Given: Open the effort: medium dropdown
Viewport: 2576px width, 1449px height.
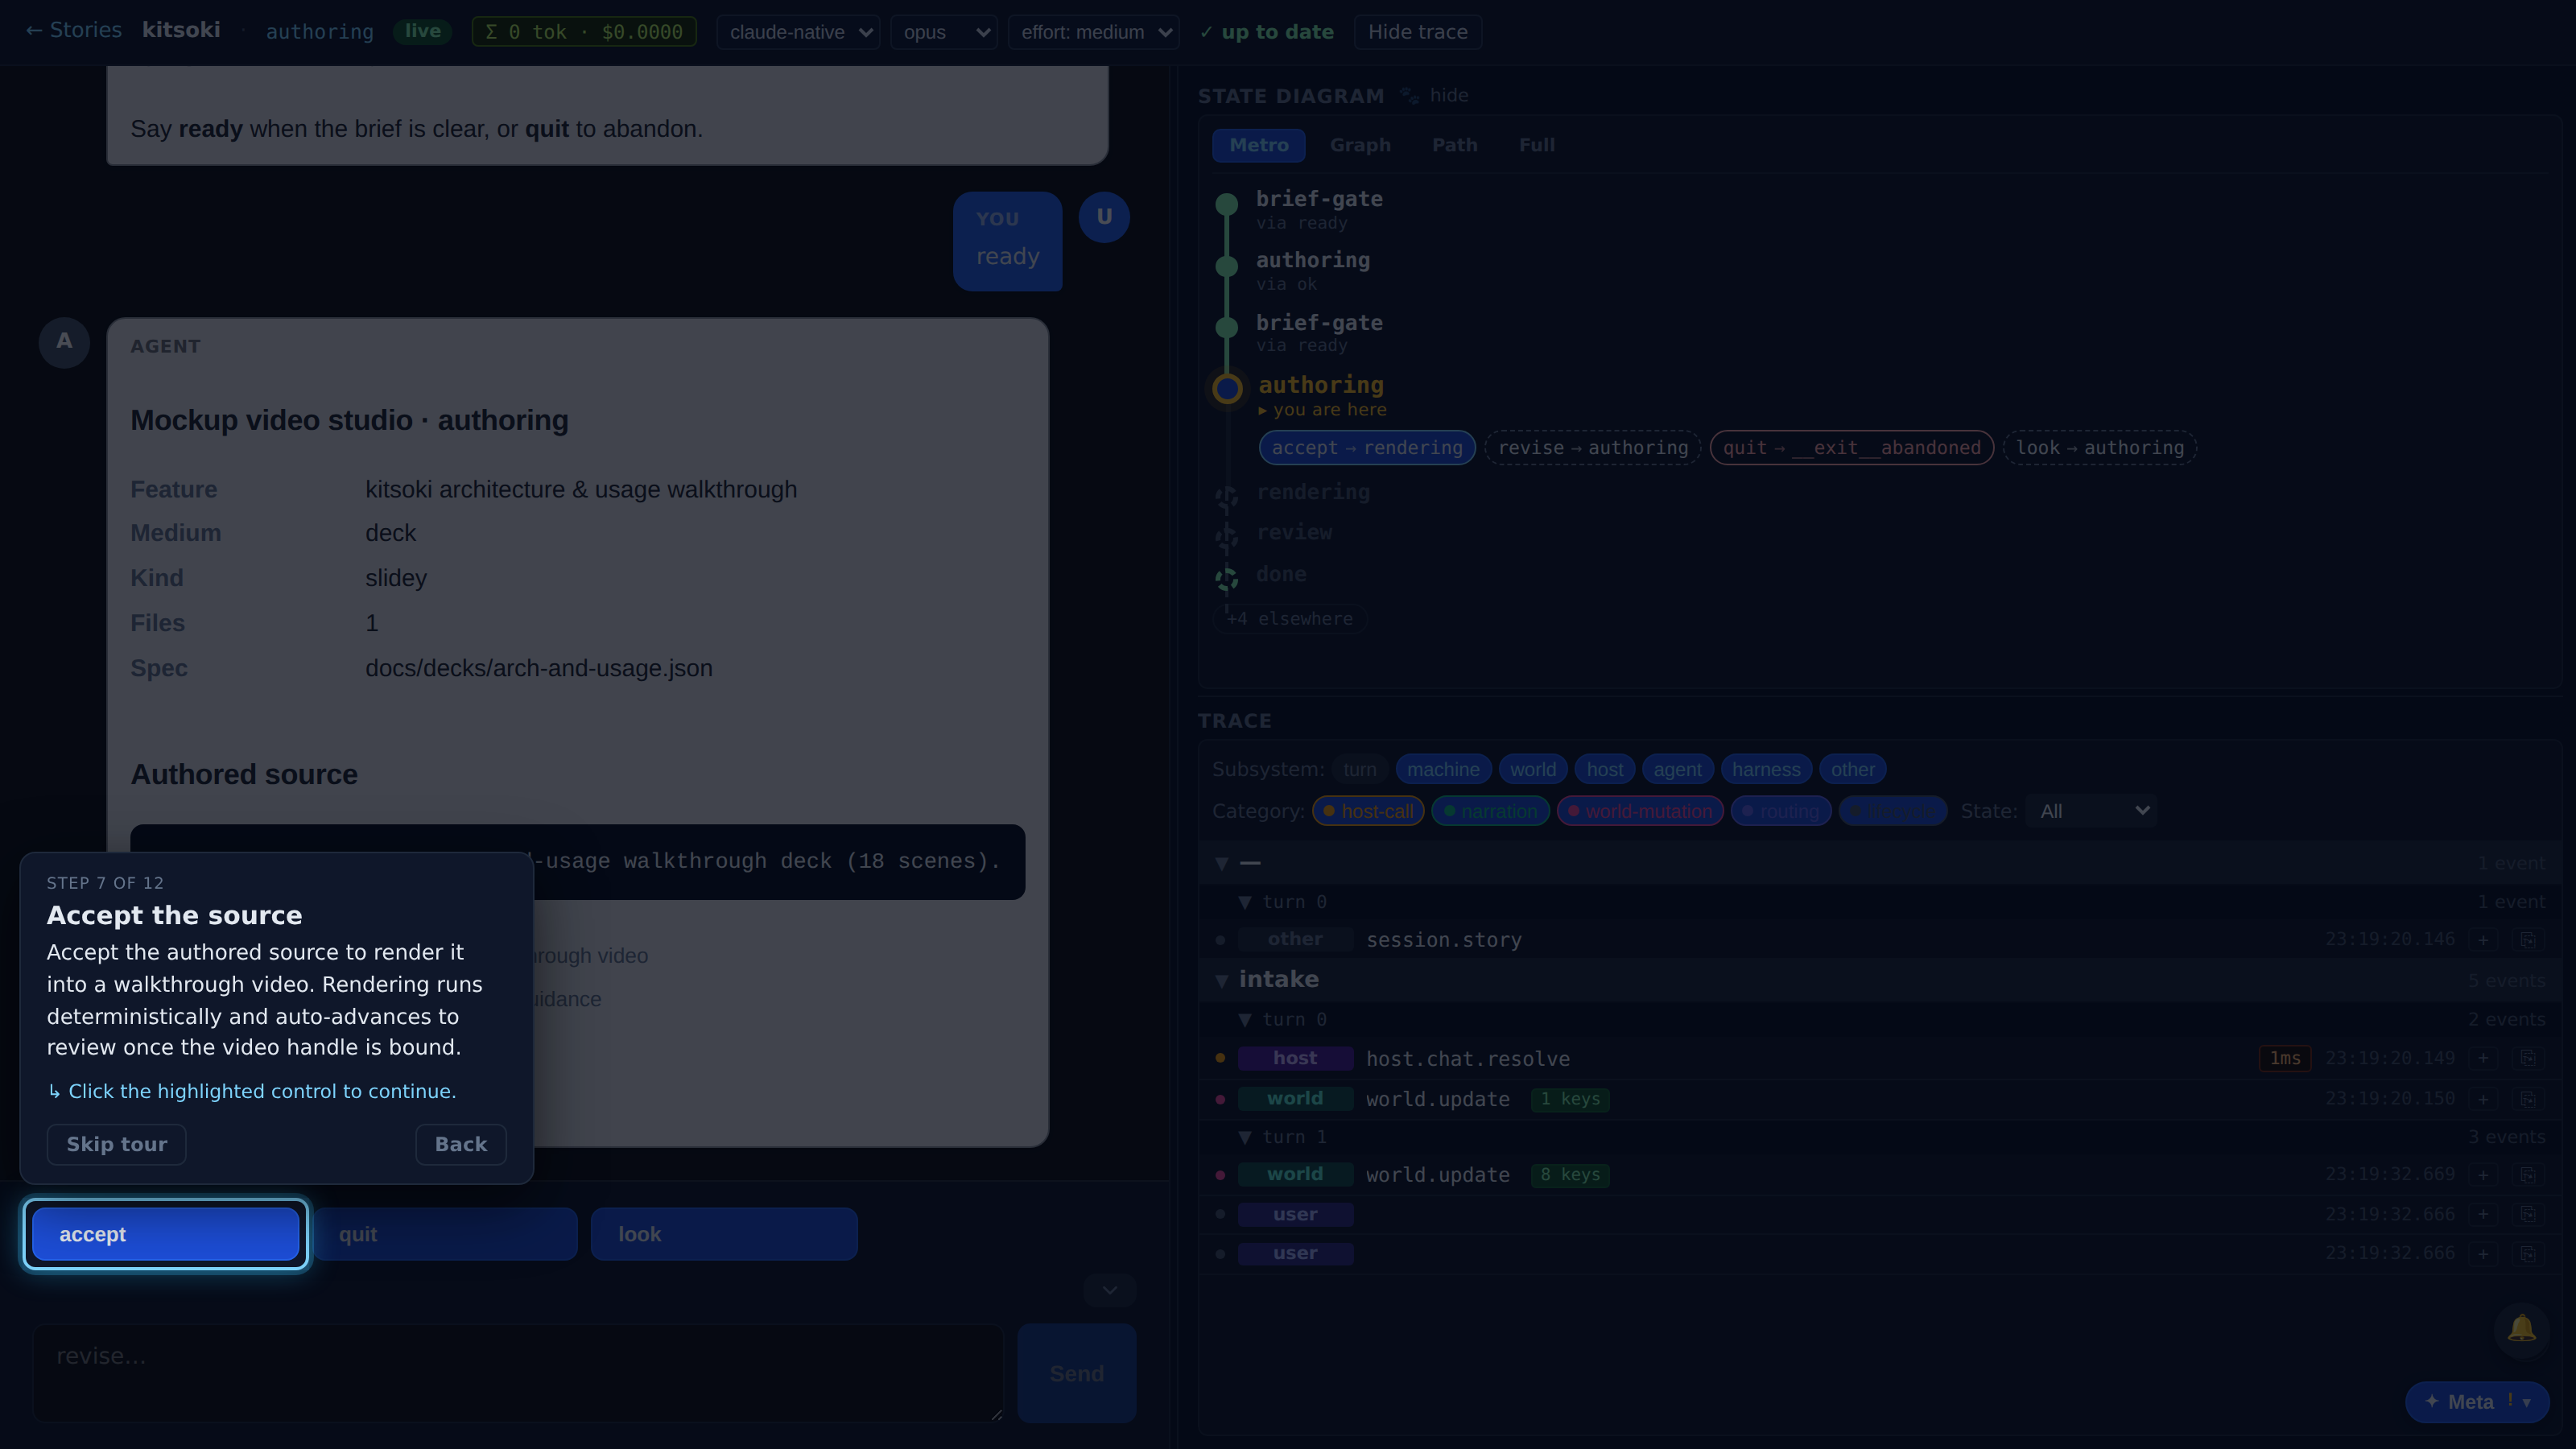Looking at the screenshot, I should tap(1094, 32).
